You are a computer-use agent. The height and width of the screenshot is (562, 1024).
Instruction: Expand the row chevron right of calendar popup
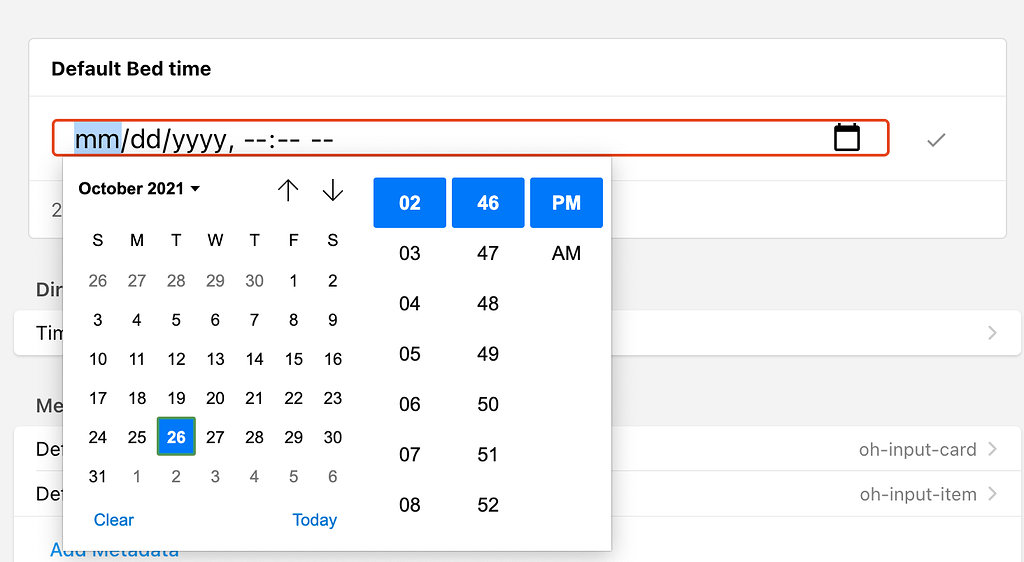coord(992,332)
